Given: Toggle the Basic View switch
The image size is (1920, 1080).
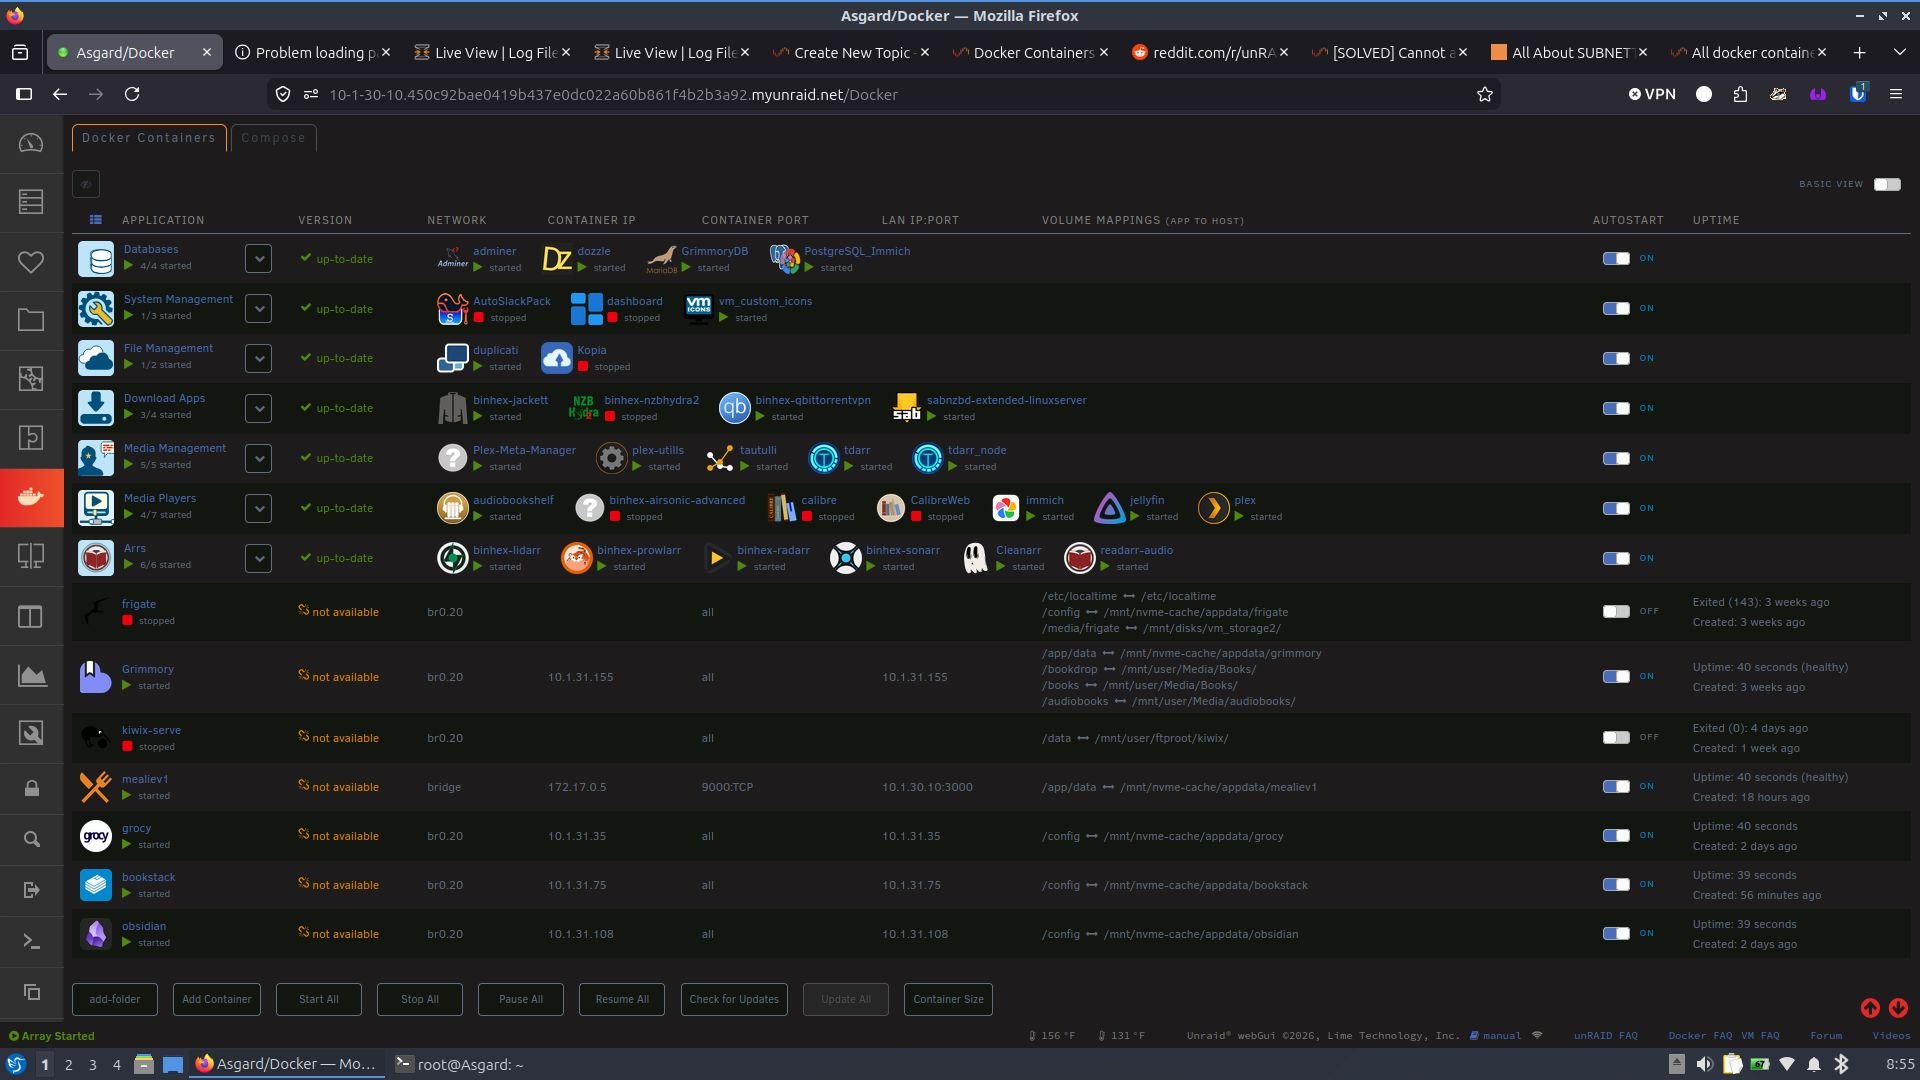Looking at the screenshot, I should (1887, 184).
